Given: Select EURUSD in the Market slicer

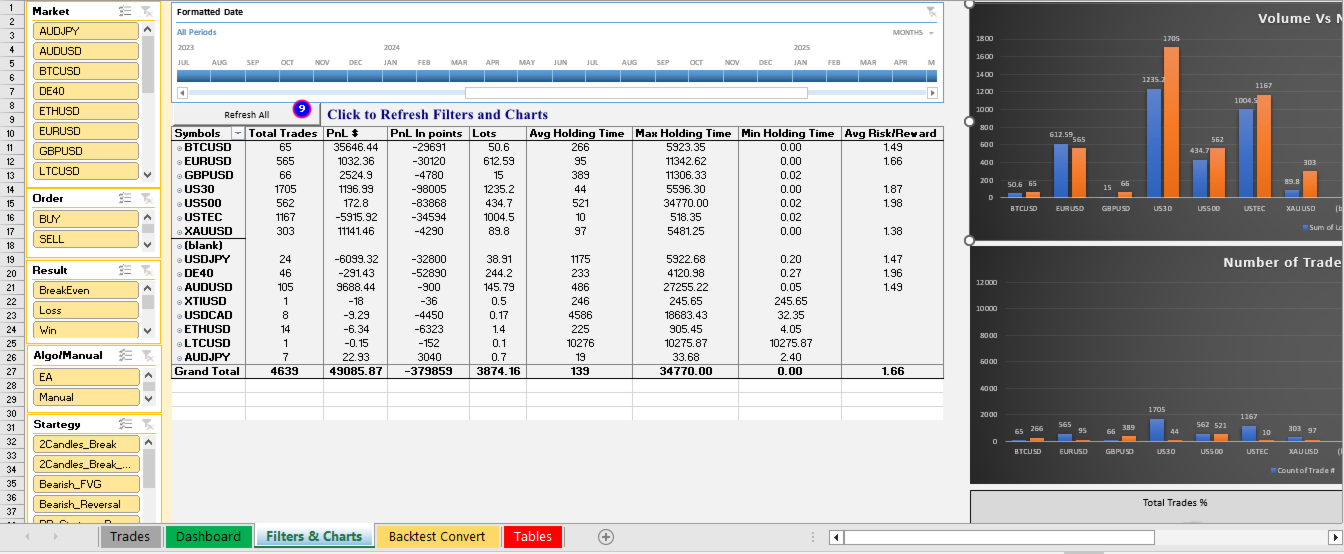Looking at the screenshot, I should coord(86,131).
